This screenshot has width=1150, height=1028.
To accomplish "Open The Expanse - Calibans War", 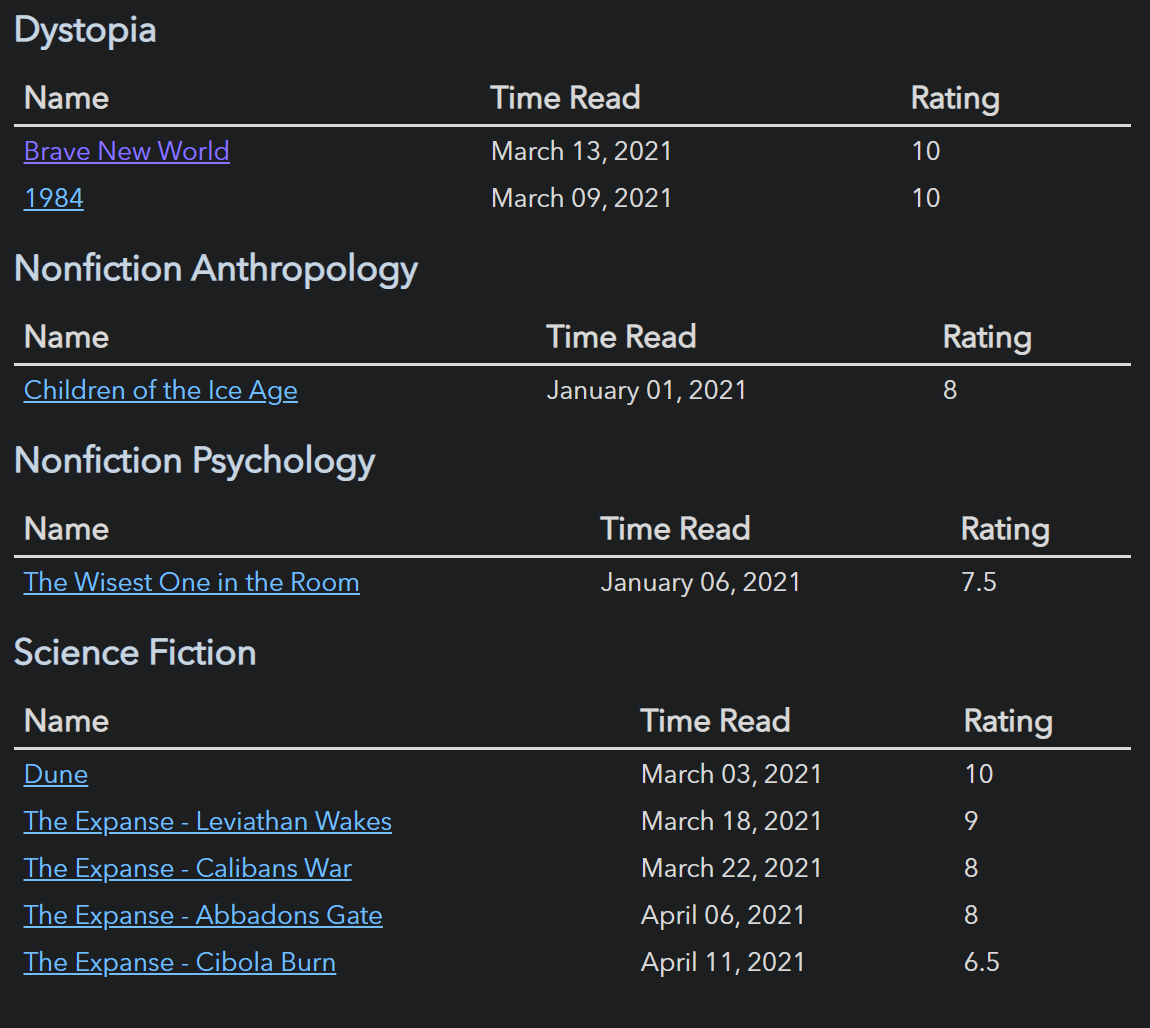I will [187, 868].
